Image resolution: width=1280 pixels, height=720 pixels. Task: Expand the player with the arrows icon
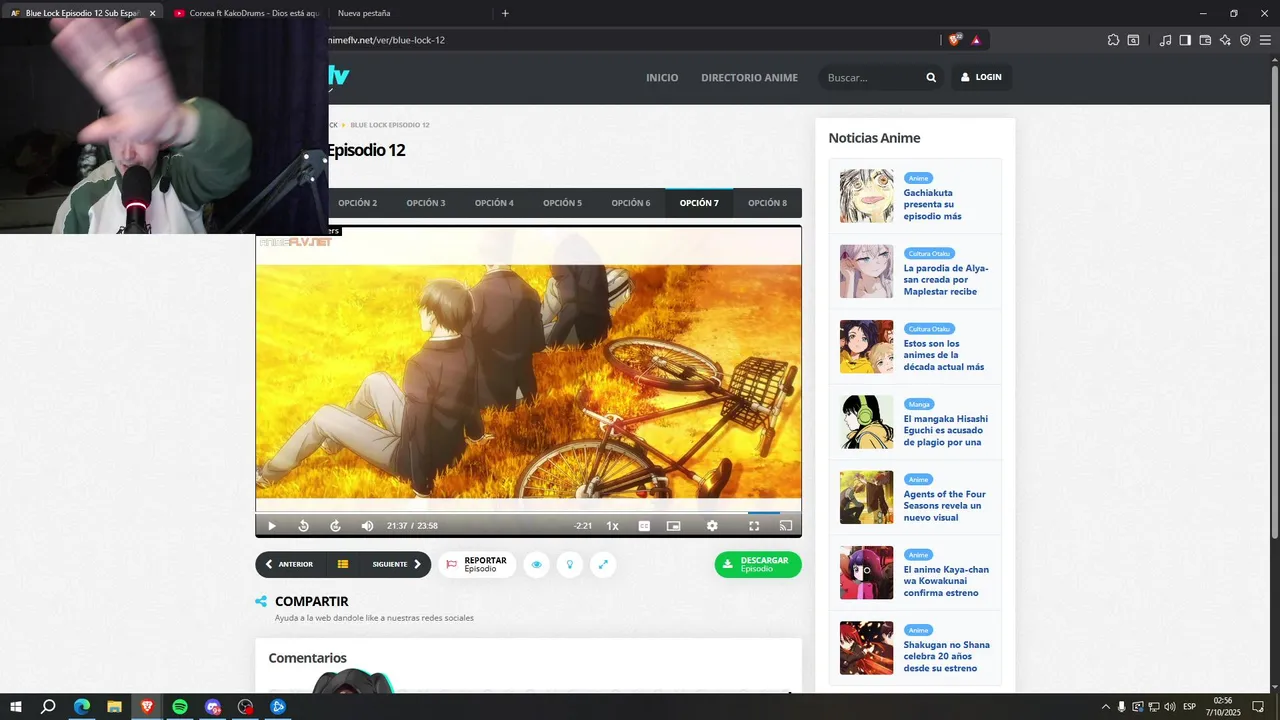point(603,565)
